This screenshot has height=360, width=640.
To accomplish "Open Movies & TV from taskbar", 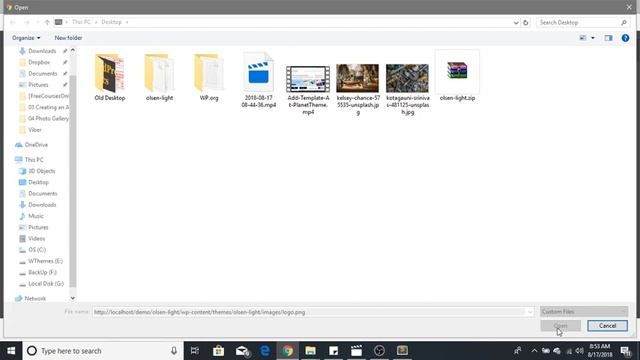I will 356,351.
